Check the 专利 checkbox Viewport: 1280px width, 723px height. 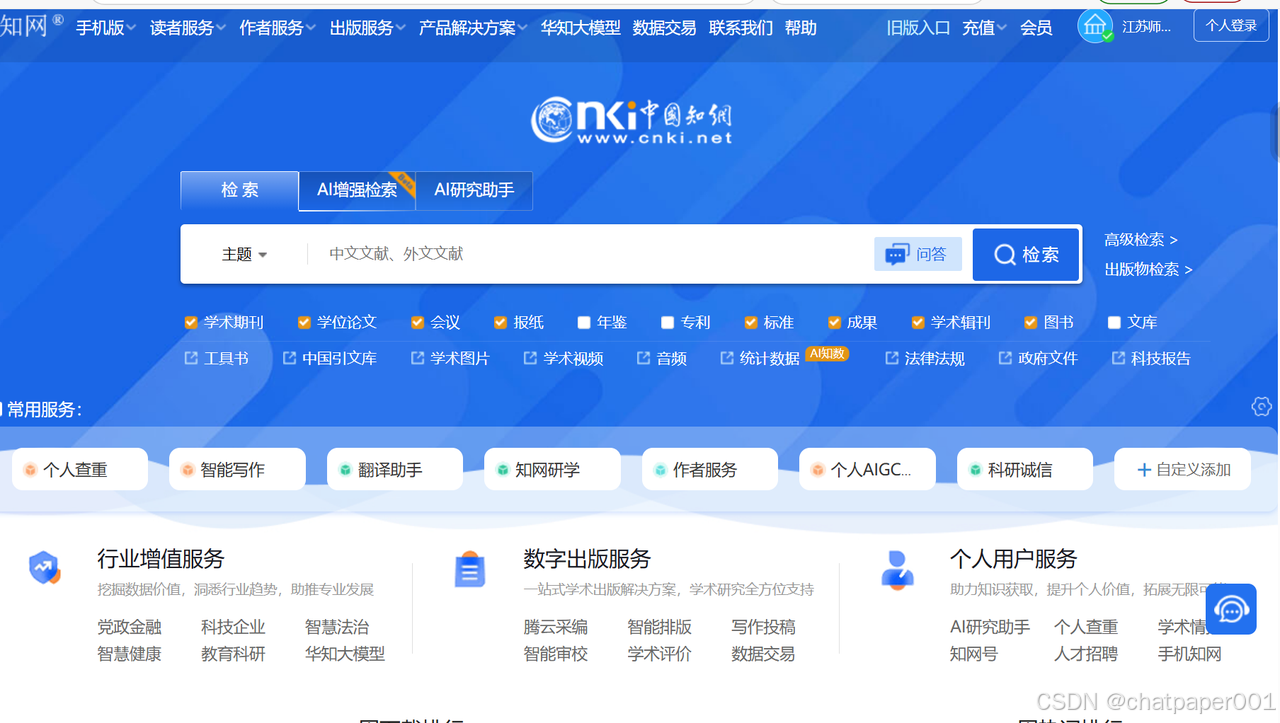point(668,322)
